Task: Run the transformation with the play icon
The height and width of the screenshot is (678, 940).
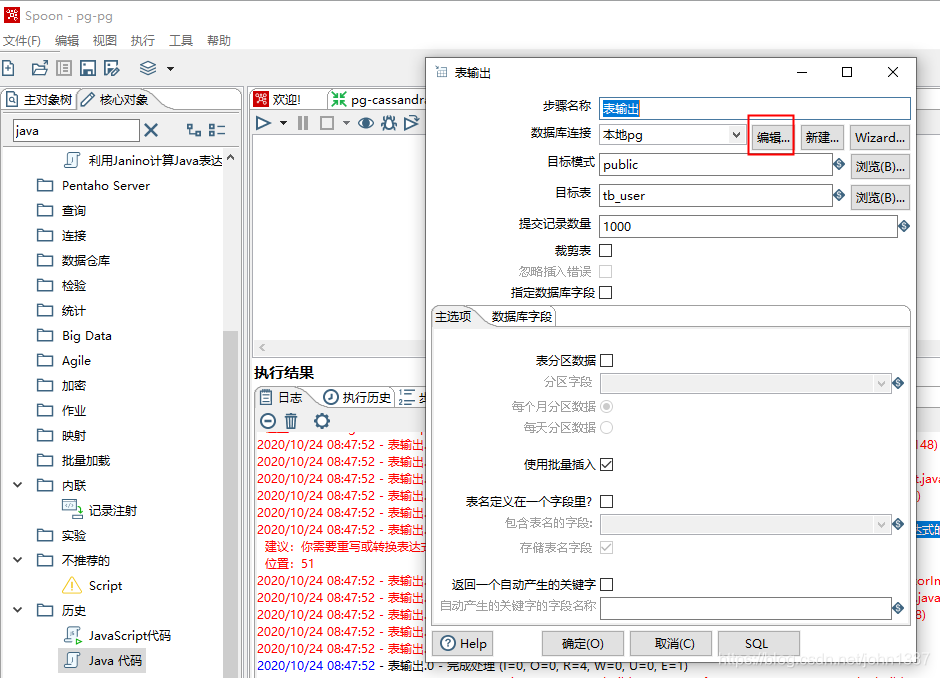Action: pyautogui.click(x=263, y=123)
